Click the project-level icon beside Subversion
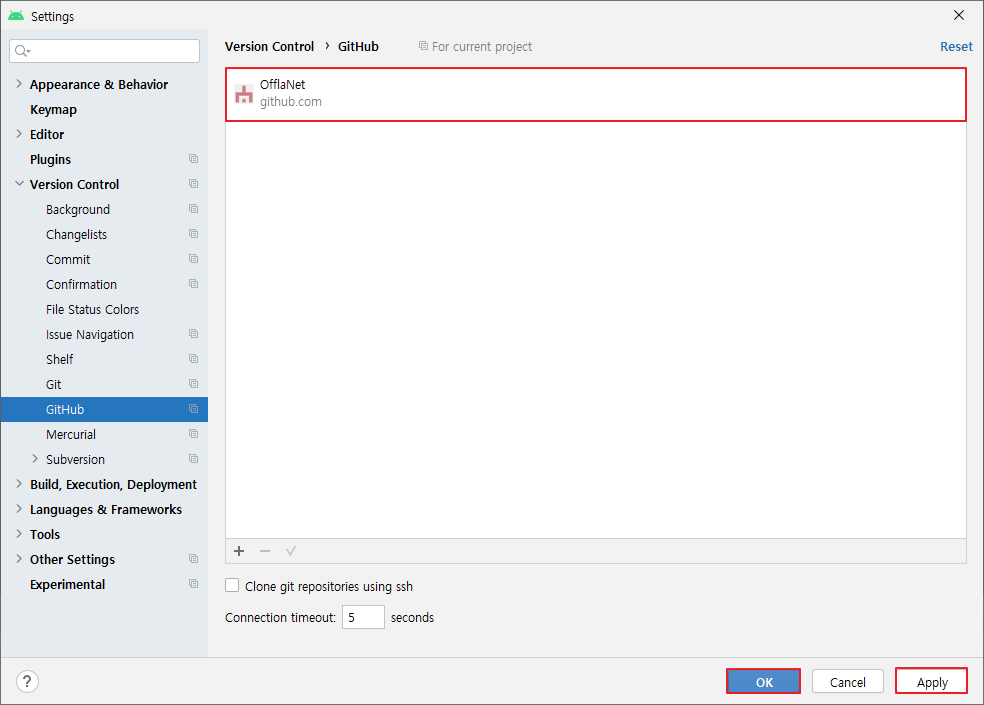This screenshot has height=705, width=984. coord(193,459)
